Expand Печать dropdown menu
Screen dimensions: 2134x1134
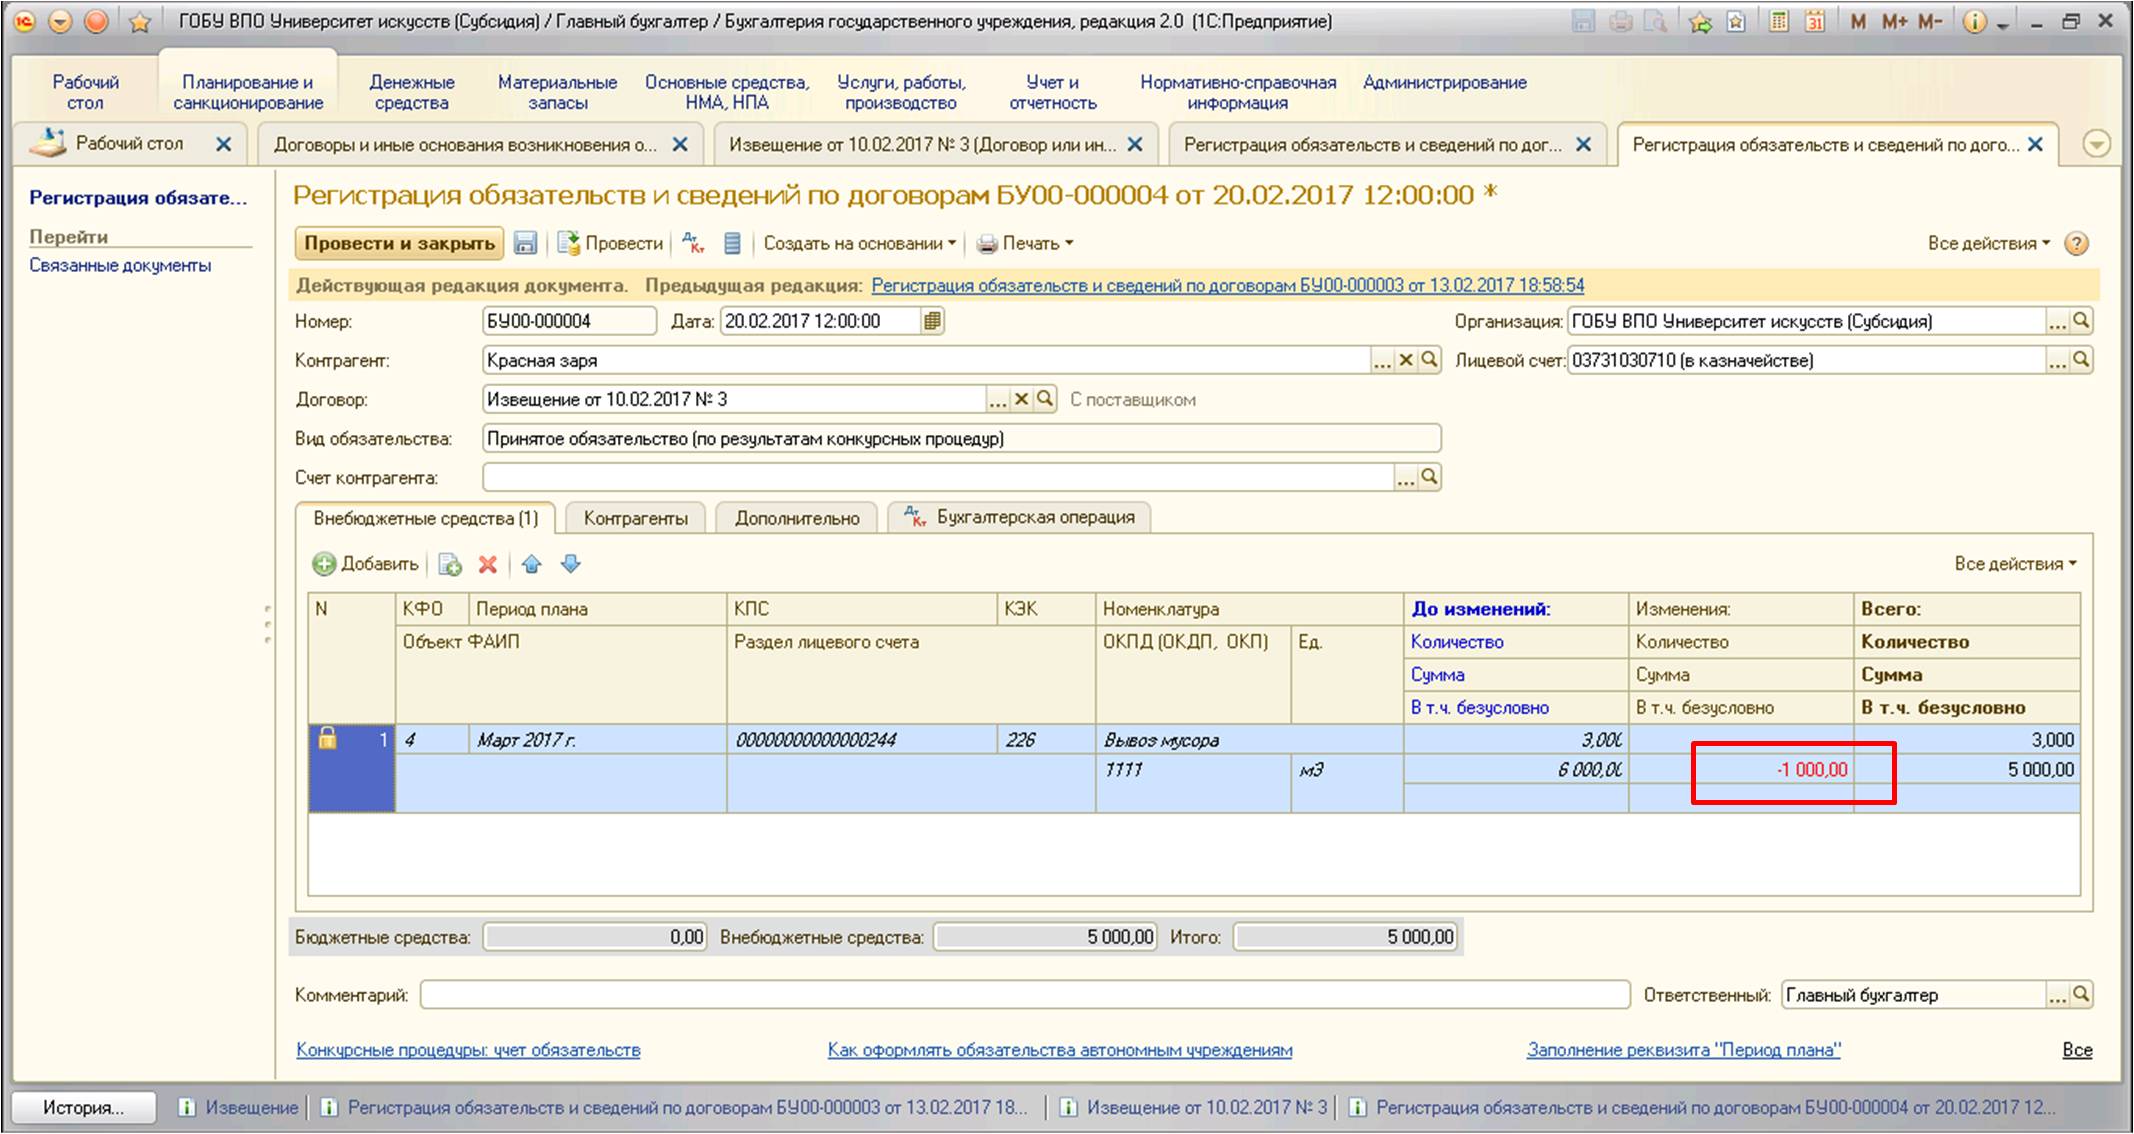[1025, 243]
